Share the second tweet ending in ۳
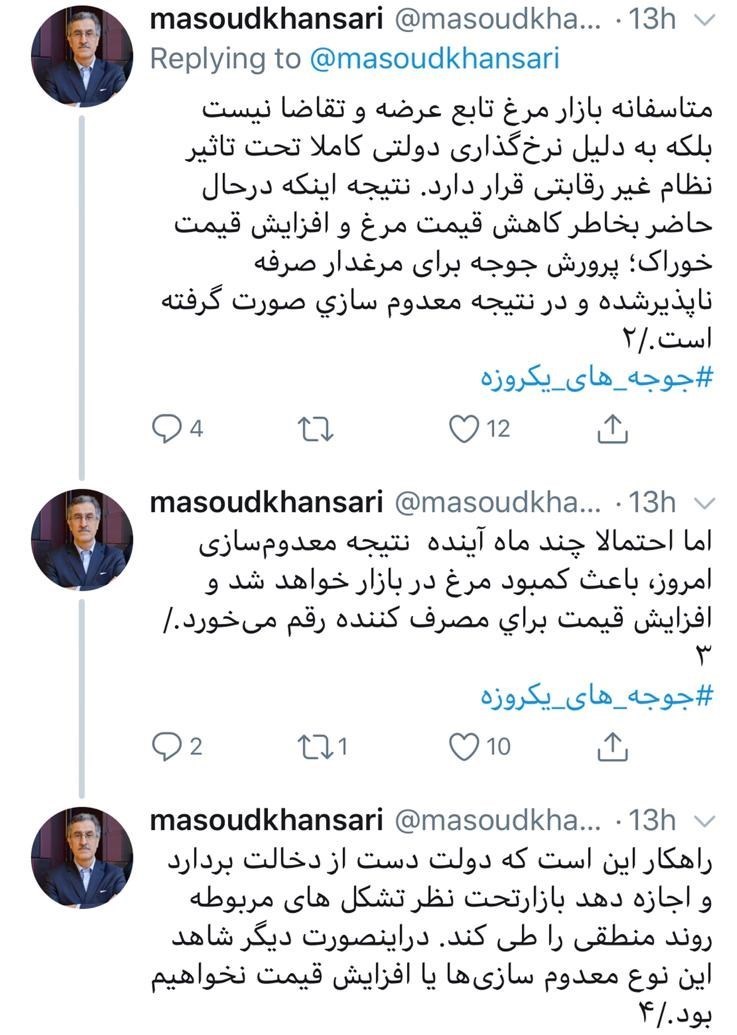 pos(611,746)
